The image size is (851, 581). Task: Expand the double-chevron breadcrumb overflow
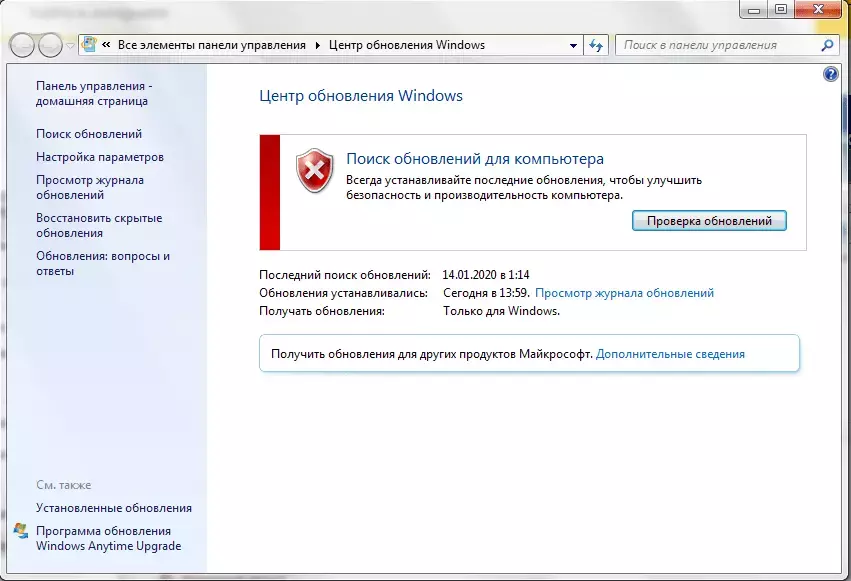(x=106, y=45)
